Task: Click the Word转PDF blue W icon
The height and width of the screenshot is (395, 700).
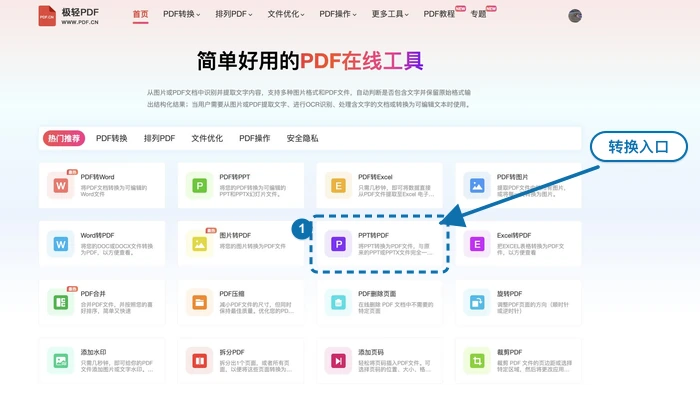Action: (x=61, y=244)
